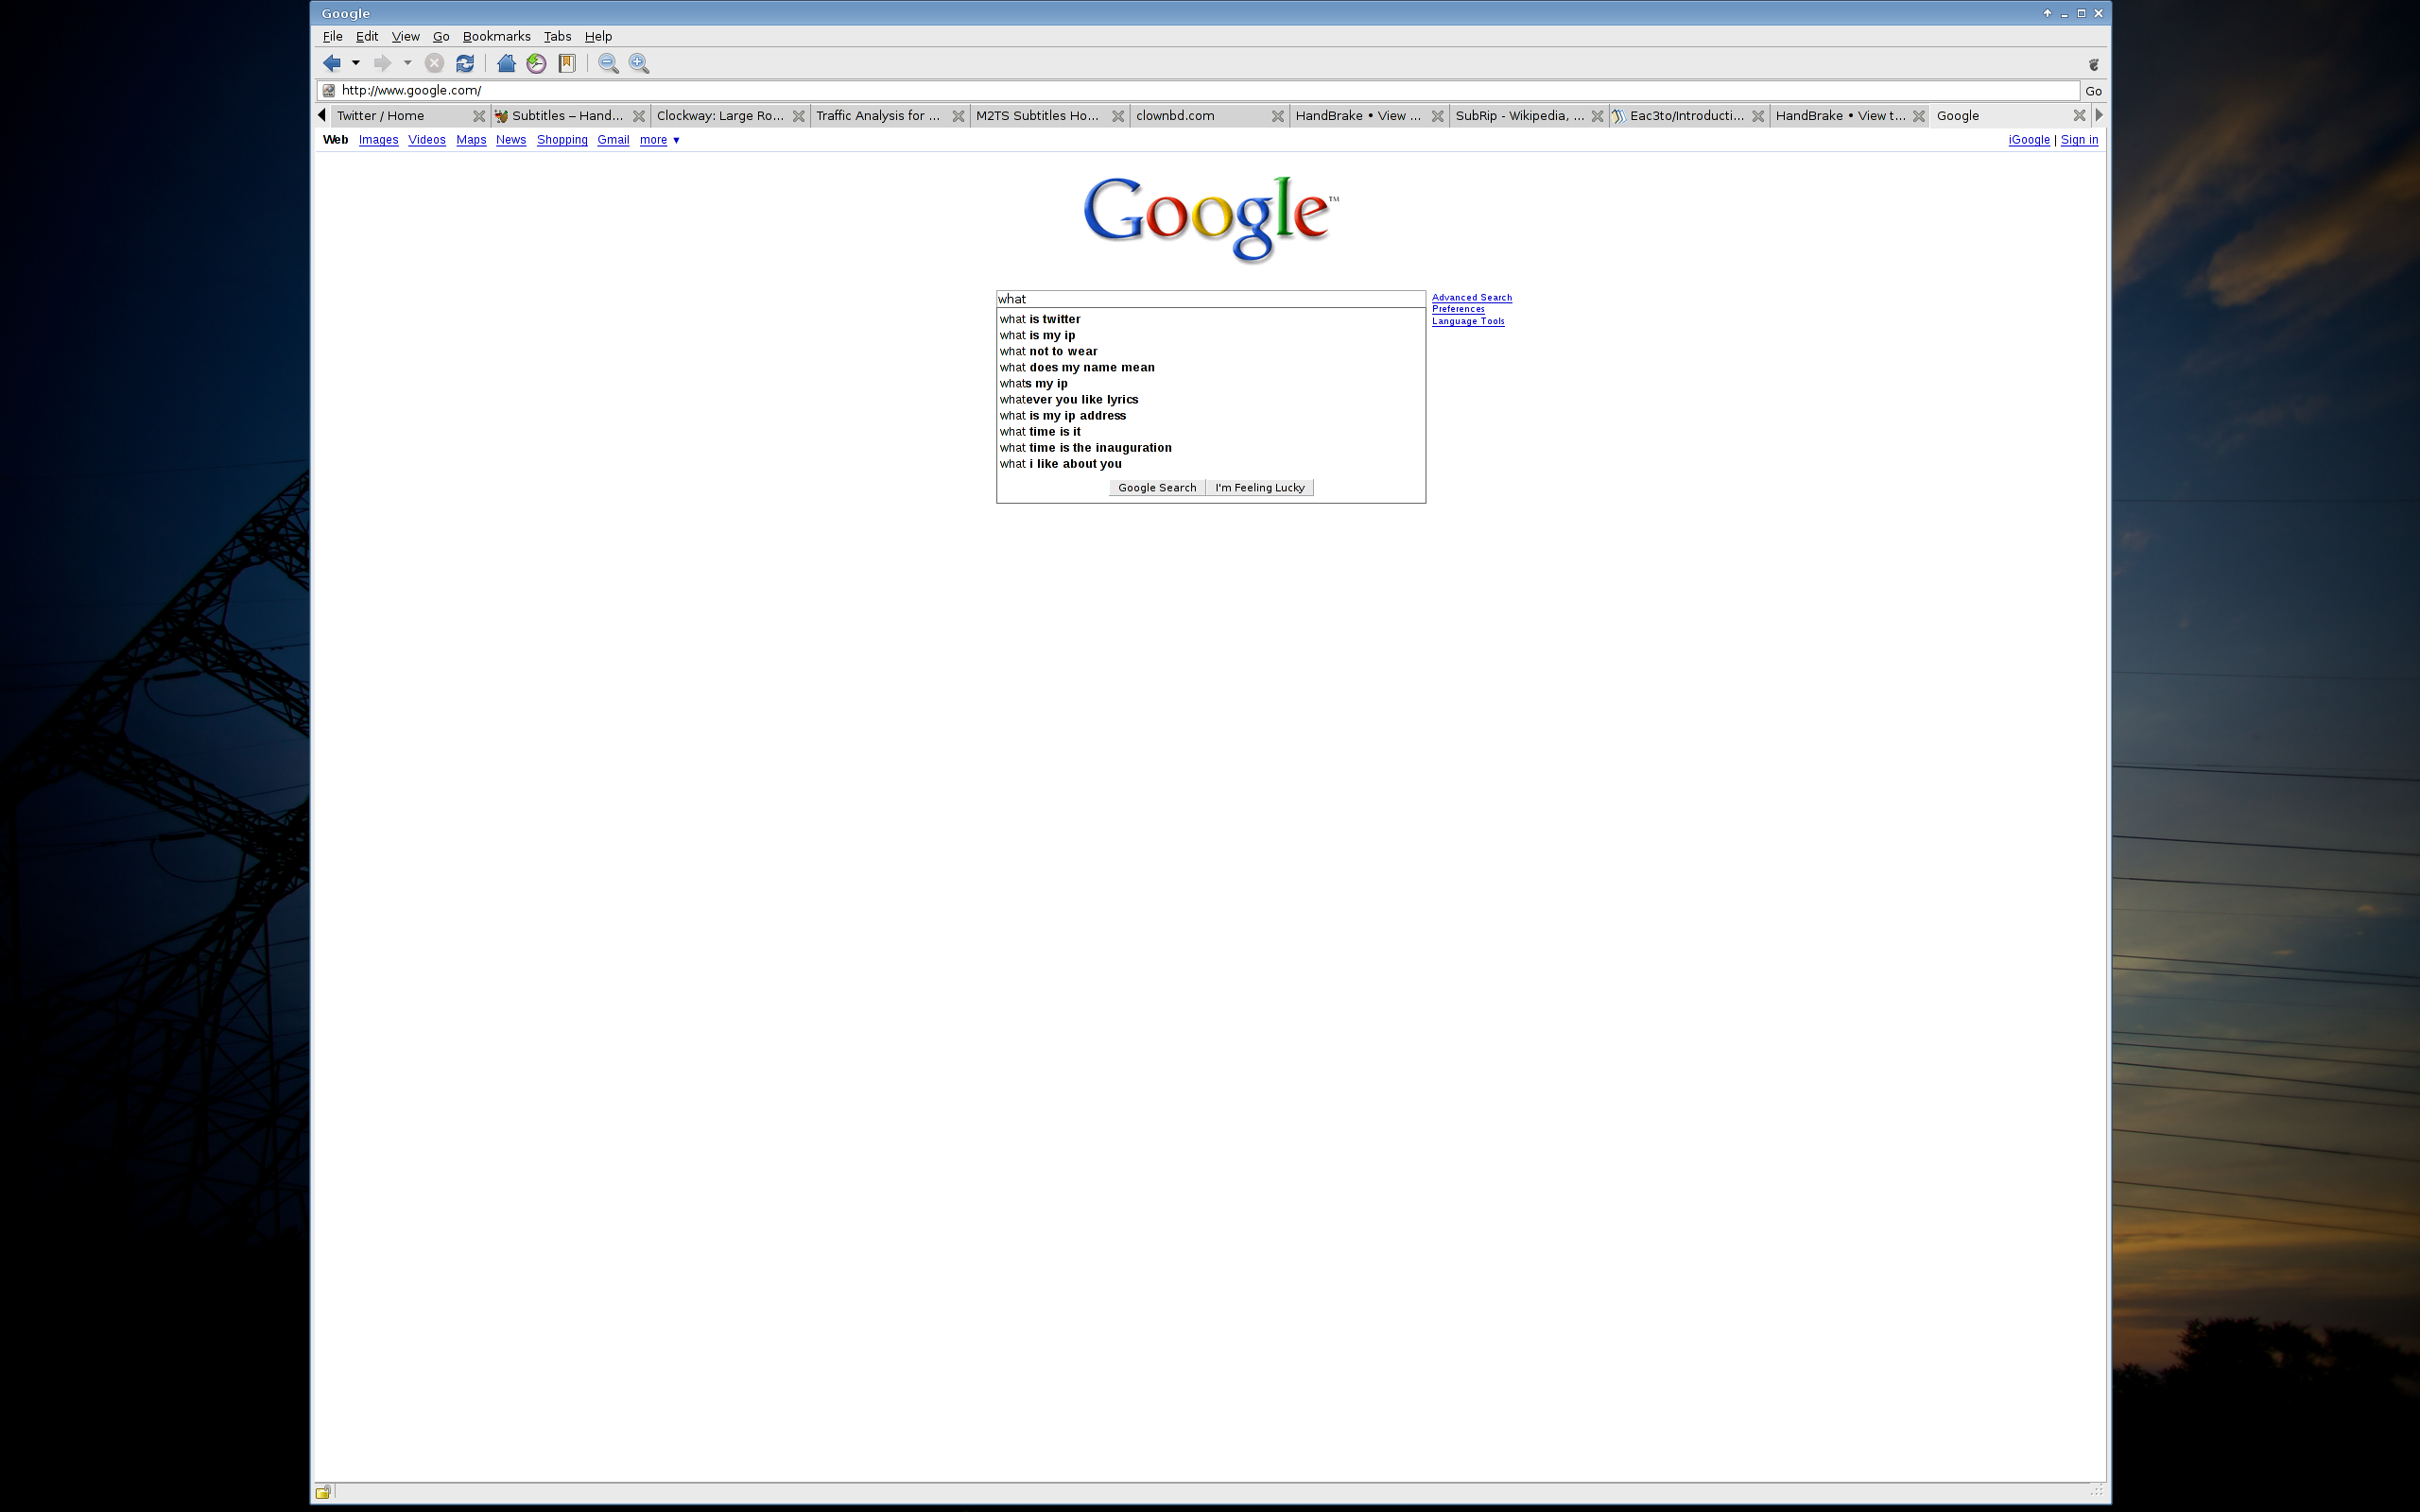Select suggestion 'whatever you like lyrics'
Image resolution: width=2420 pixels, height=1512 pixels.
[1210, 400]
